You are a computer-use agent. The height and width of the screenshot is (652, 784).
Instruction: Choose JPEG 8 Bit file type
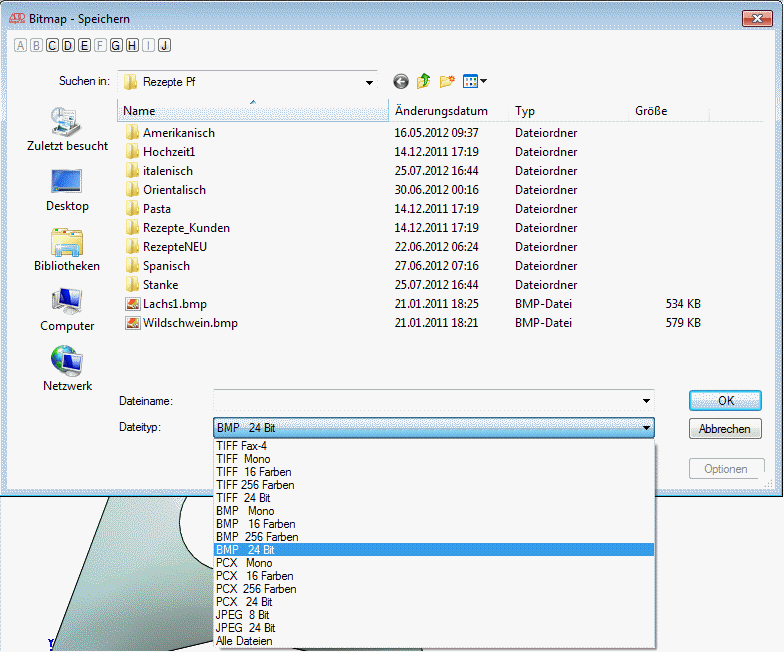pyautogui.click(x=434, y=615)
